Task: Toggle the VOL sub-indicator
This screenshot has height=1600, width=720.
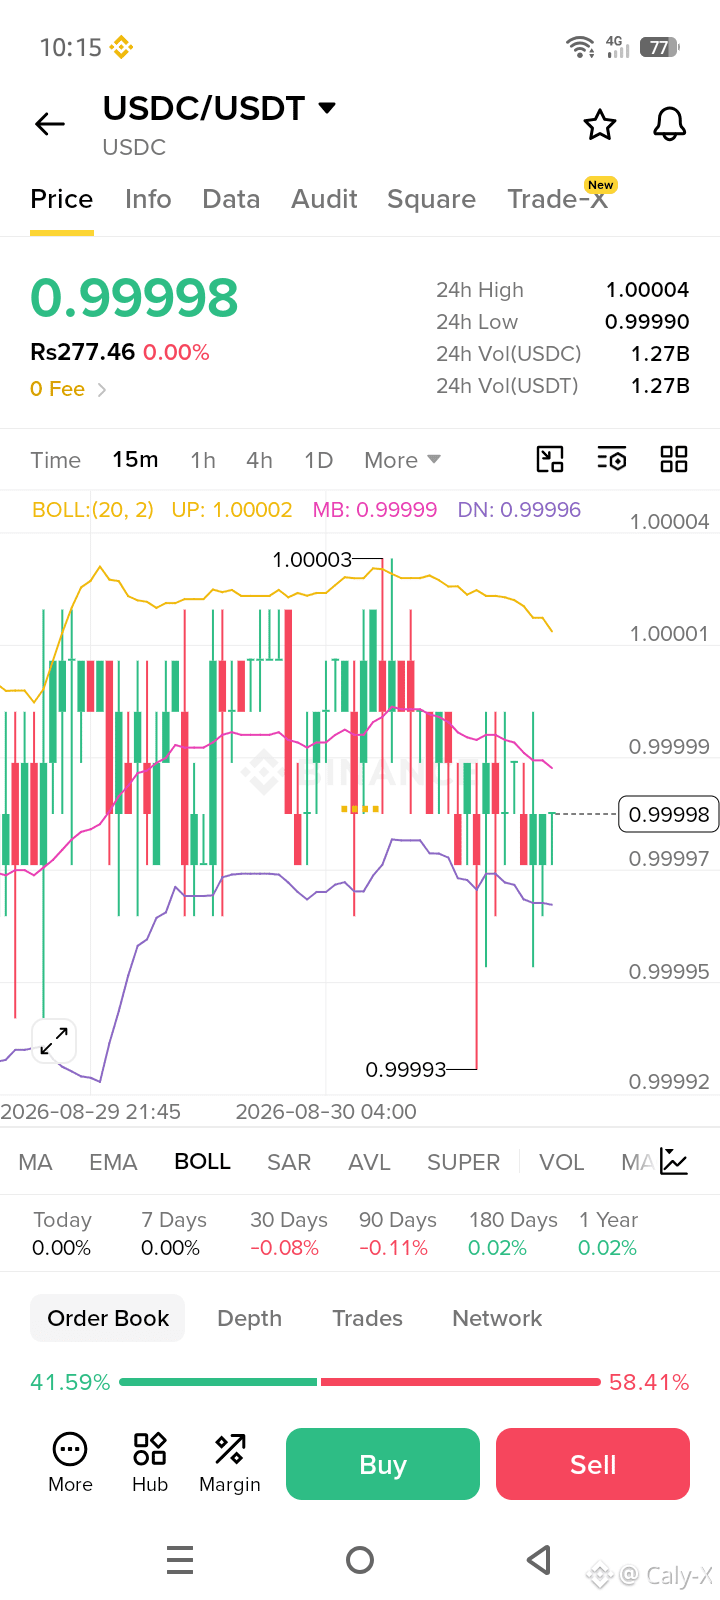Action: (x=561, y=1162)
